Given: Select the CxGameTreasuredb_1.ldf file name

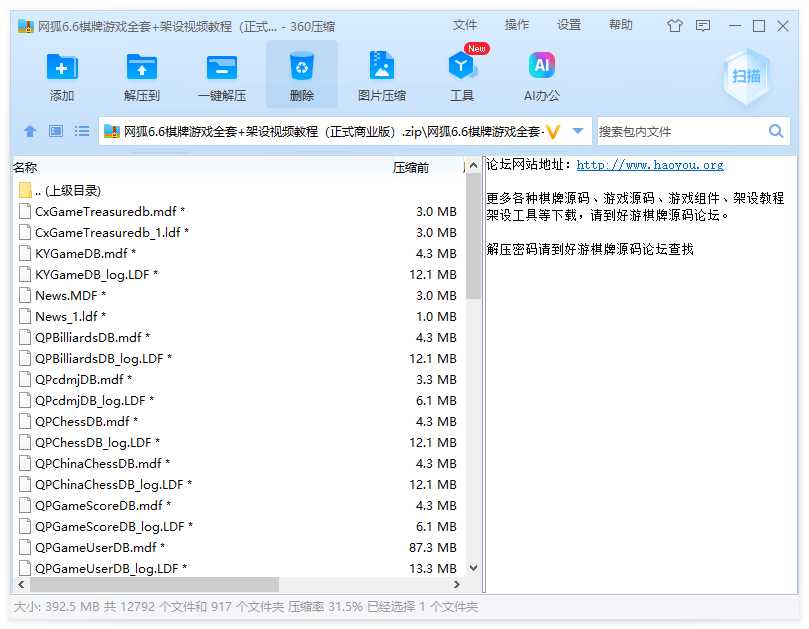Looking at the screenshot, I should point(111,232).
